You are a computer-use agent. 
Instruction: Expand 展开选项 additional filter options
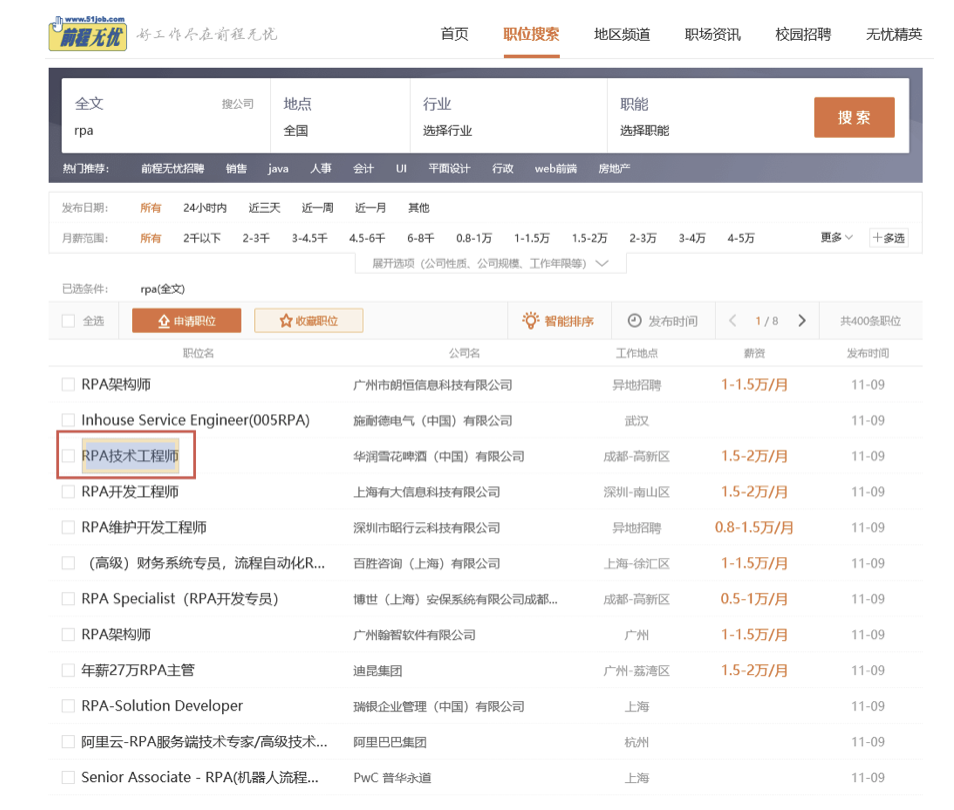tap(490, 264)
